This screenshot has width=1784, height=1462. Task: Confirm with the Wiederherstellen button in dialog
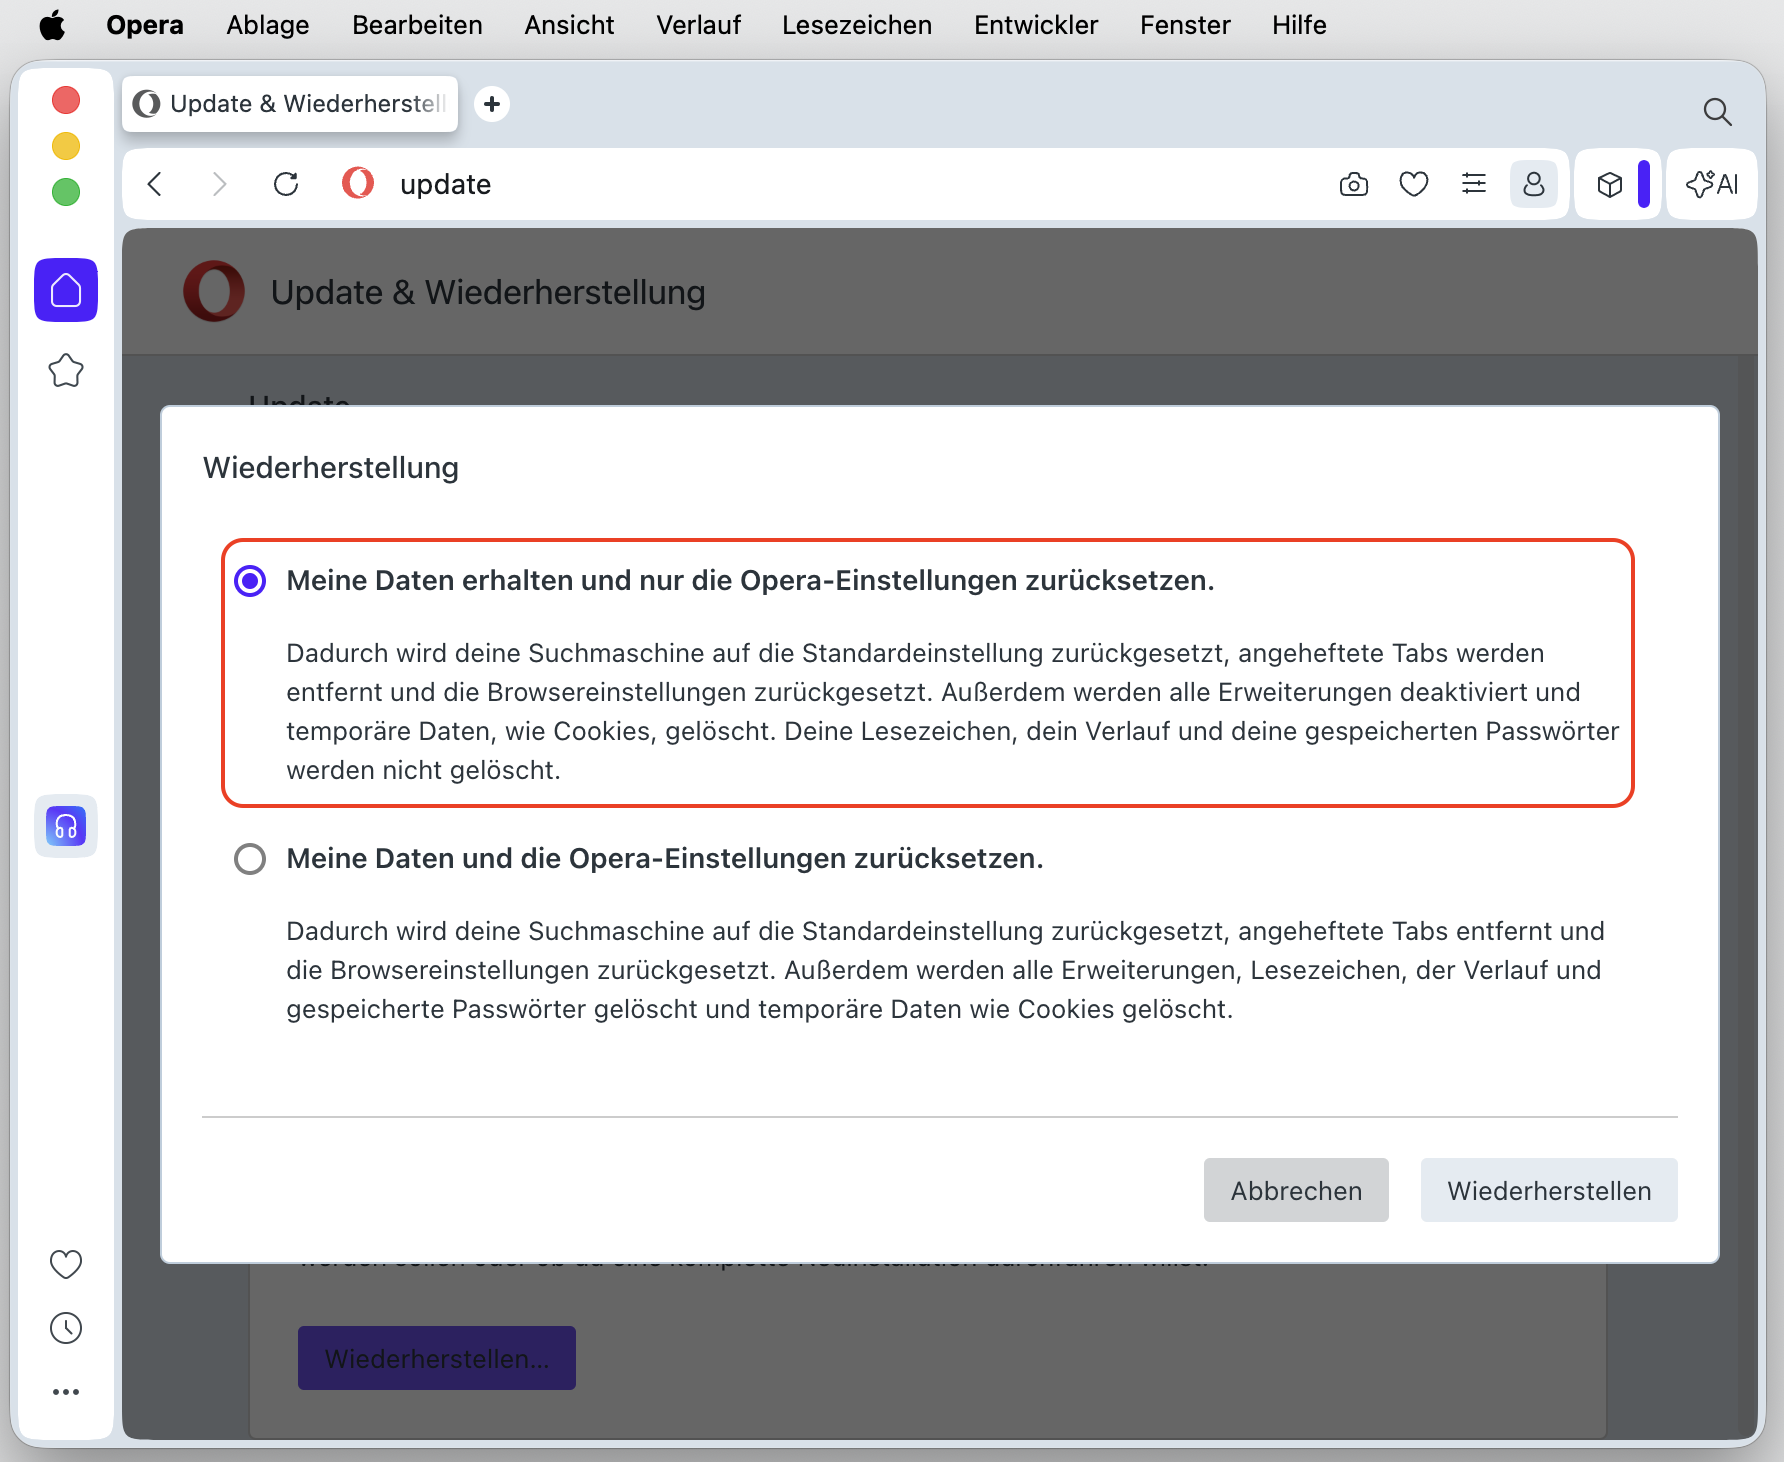(1549, 1190)
